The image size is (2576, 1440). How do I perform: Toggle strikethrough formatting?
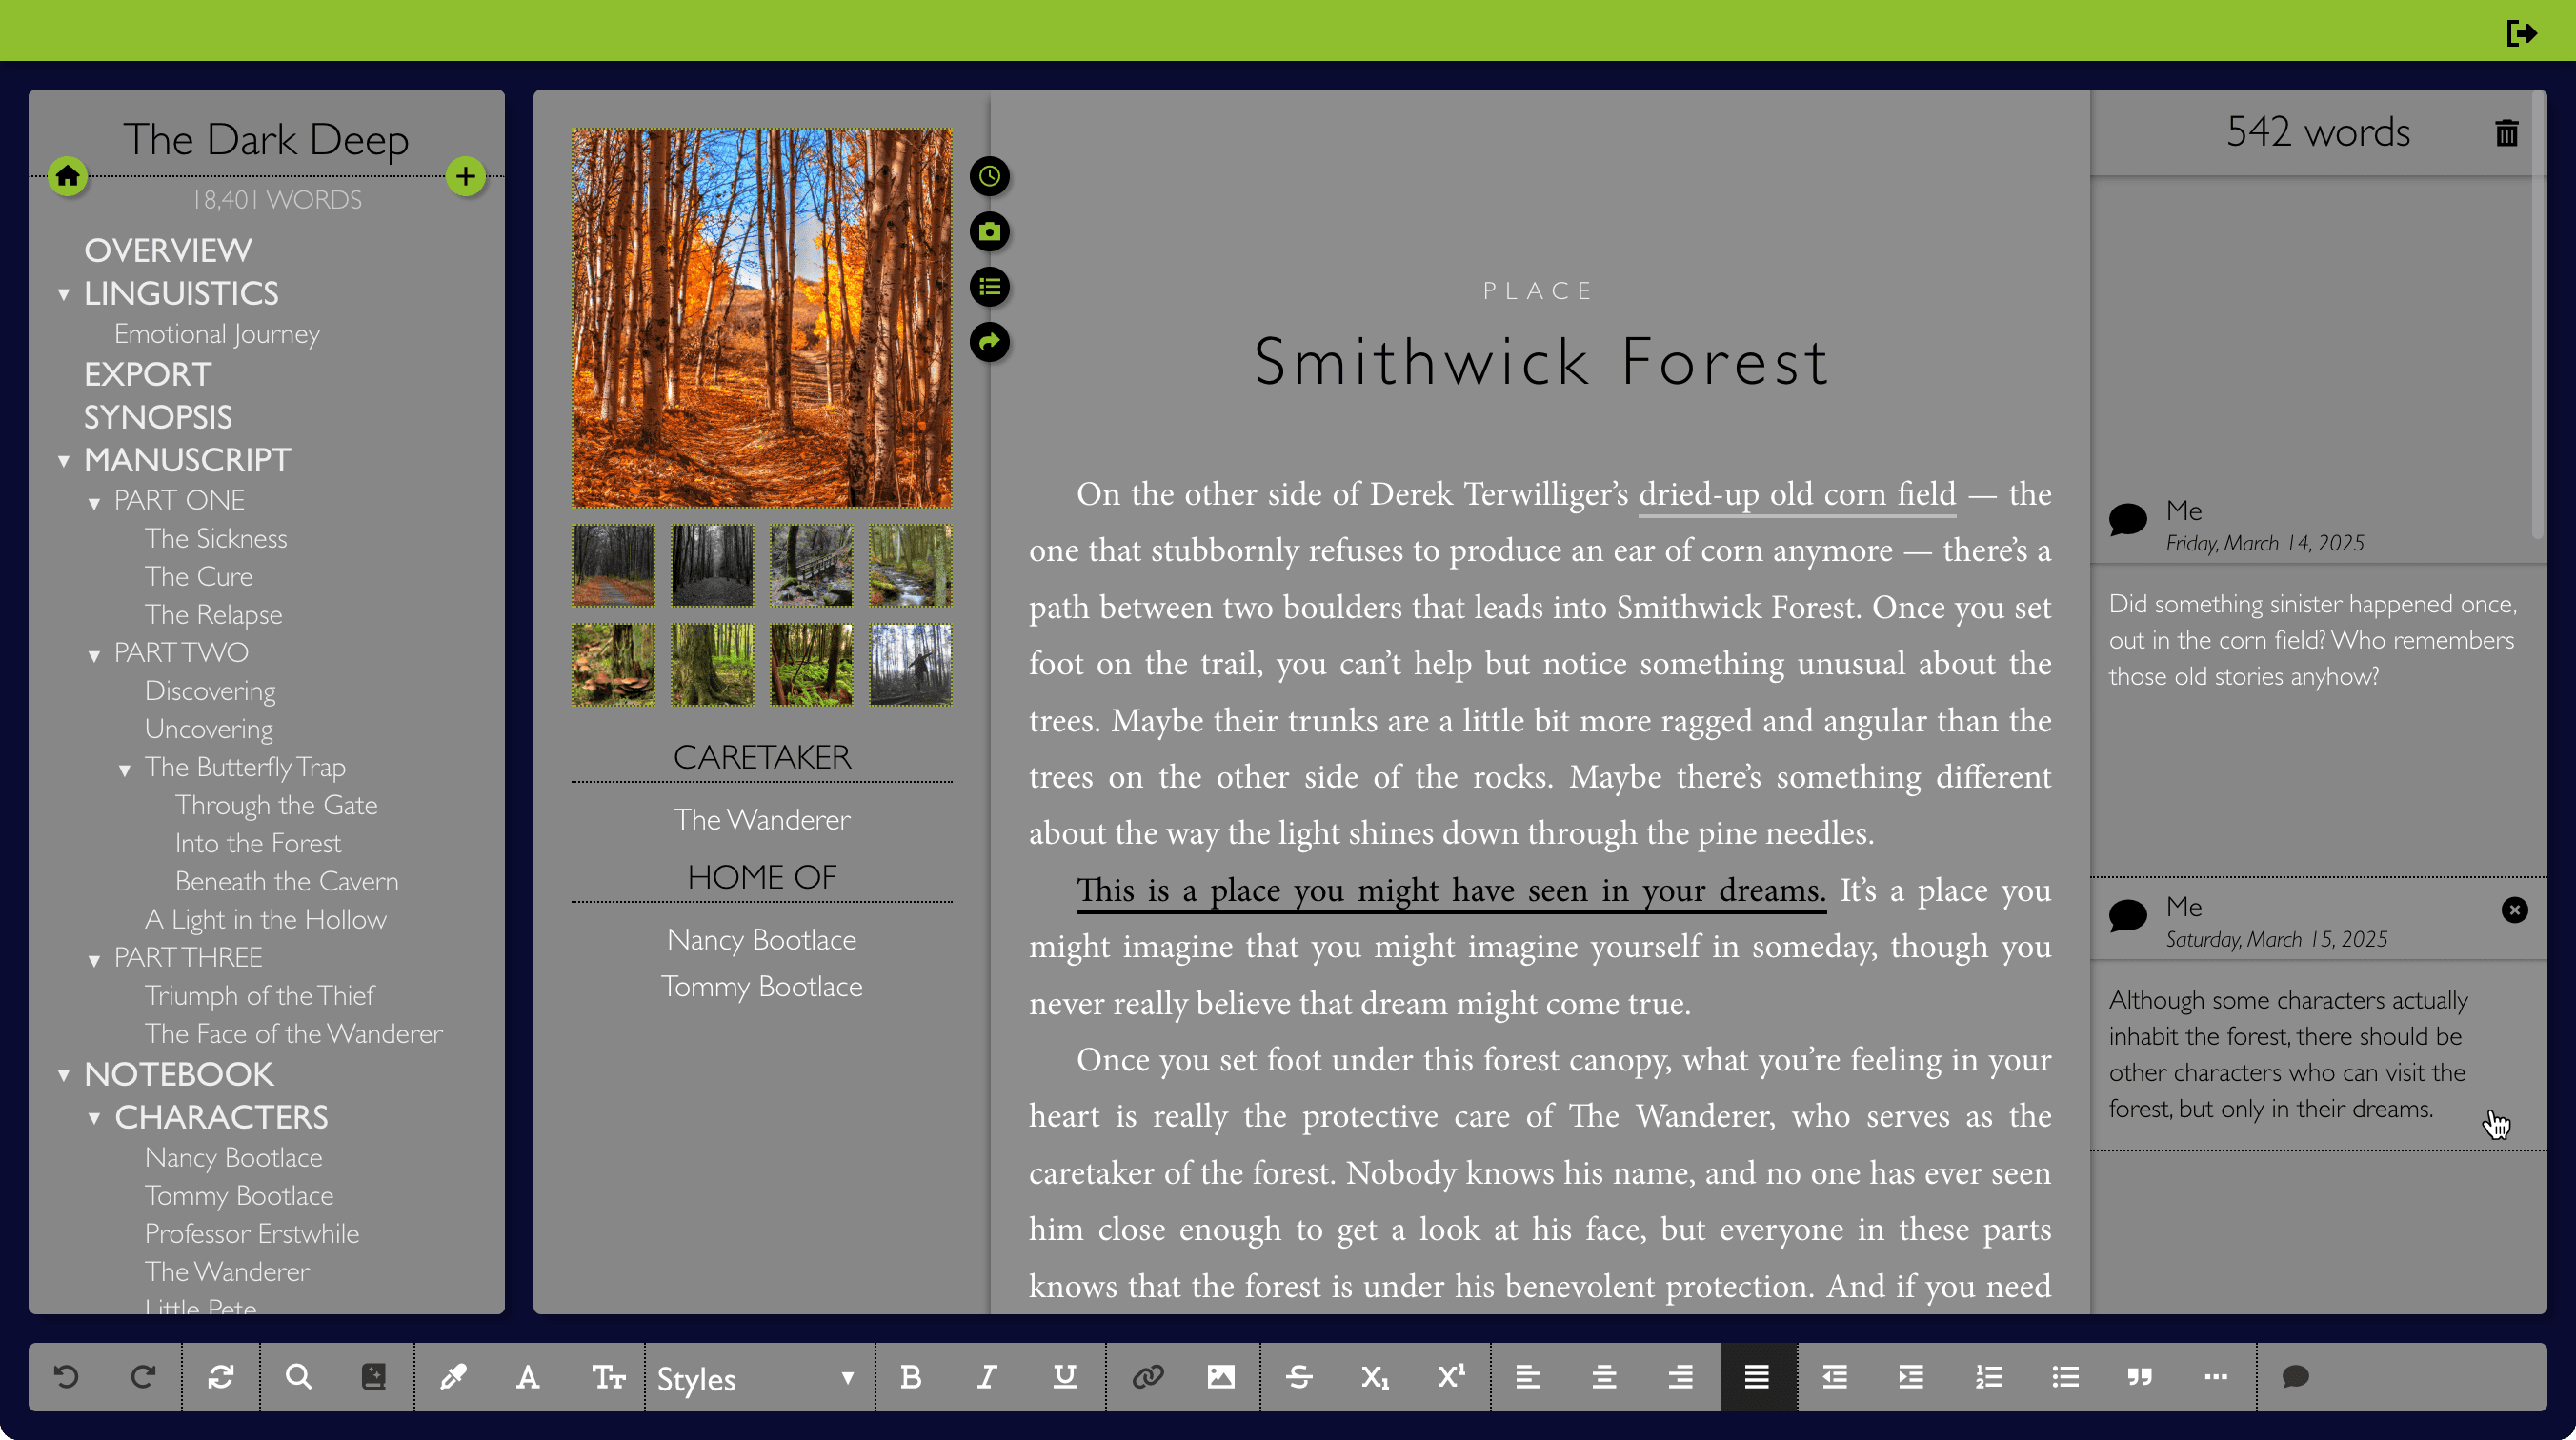1299,1377
